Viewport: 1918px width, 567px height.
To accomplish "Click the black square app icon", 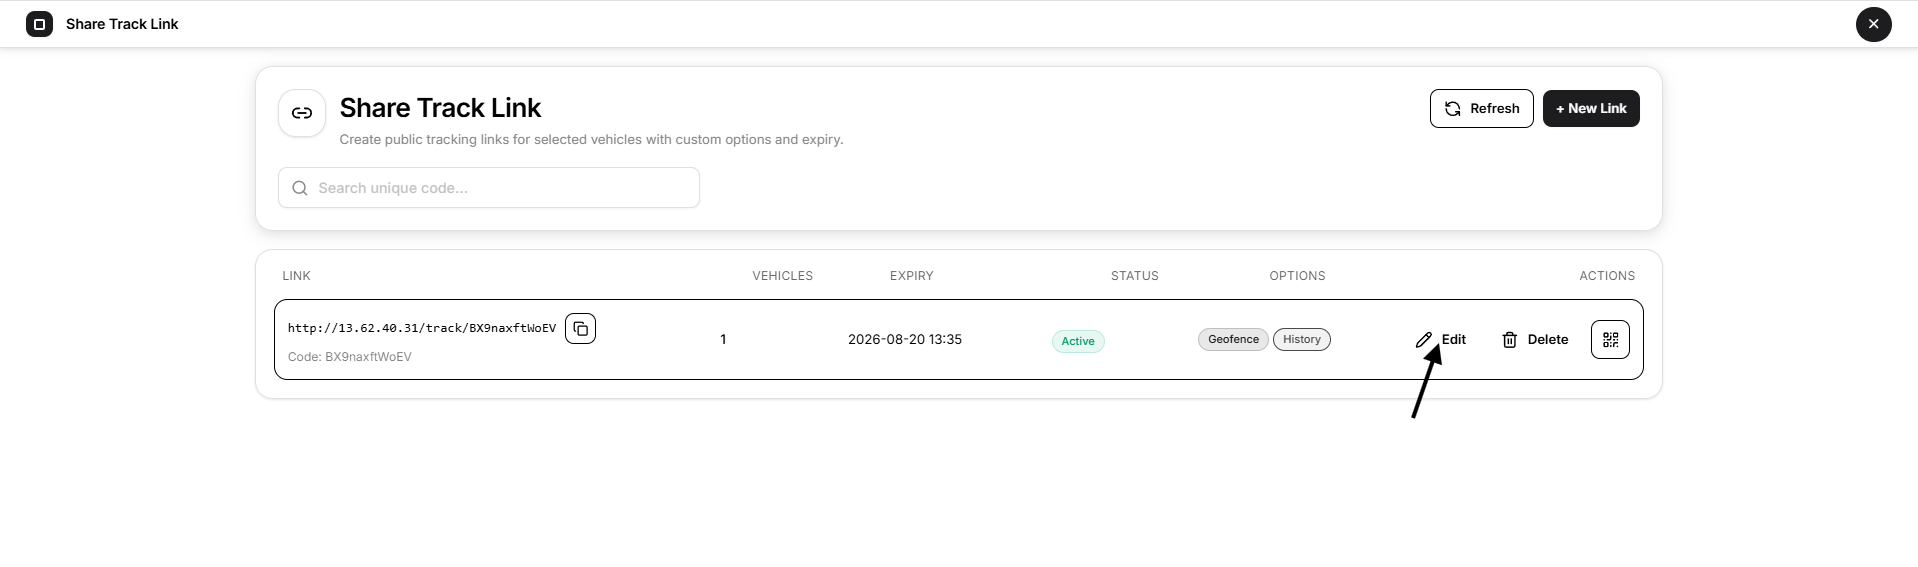I will click(x=39, y=24).
